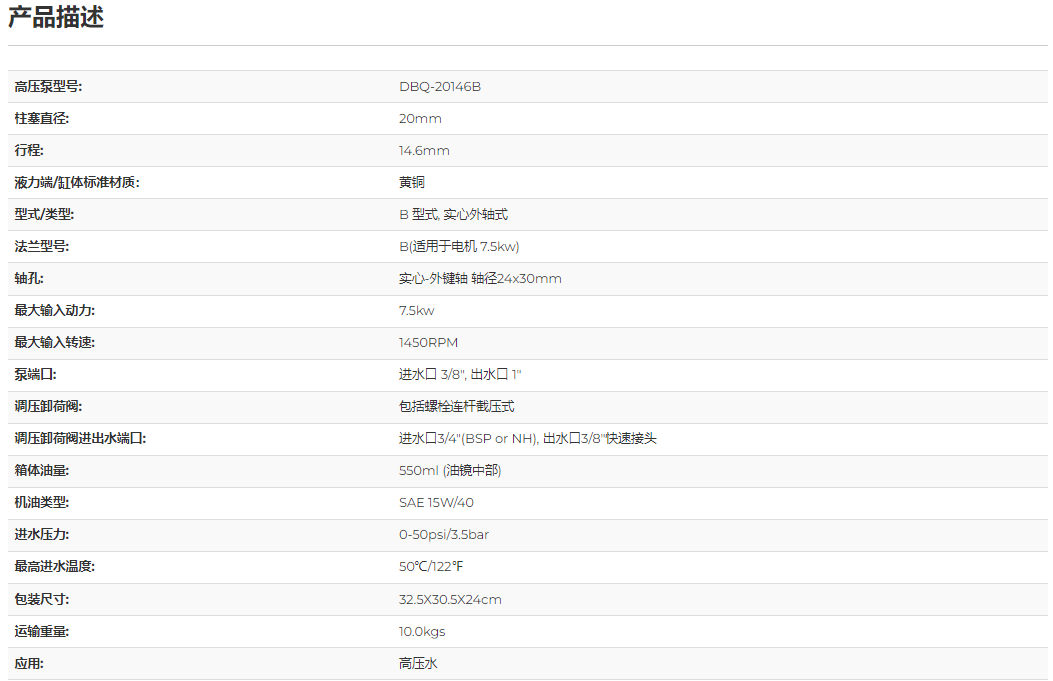
Task: Select the oil capacity value 550ml (油镜中部)
Action: [x=450, y=471]
